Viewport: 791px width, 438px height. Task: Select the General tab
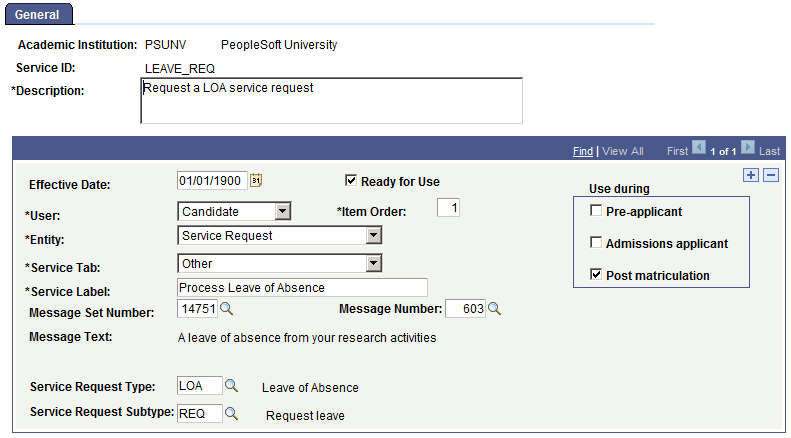tap(37, 15)
